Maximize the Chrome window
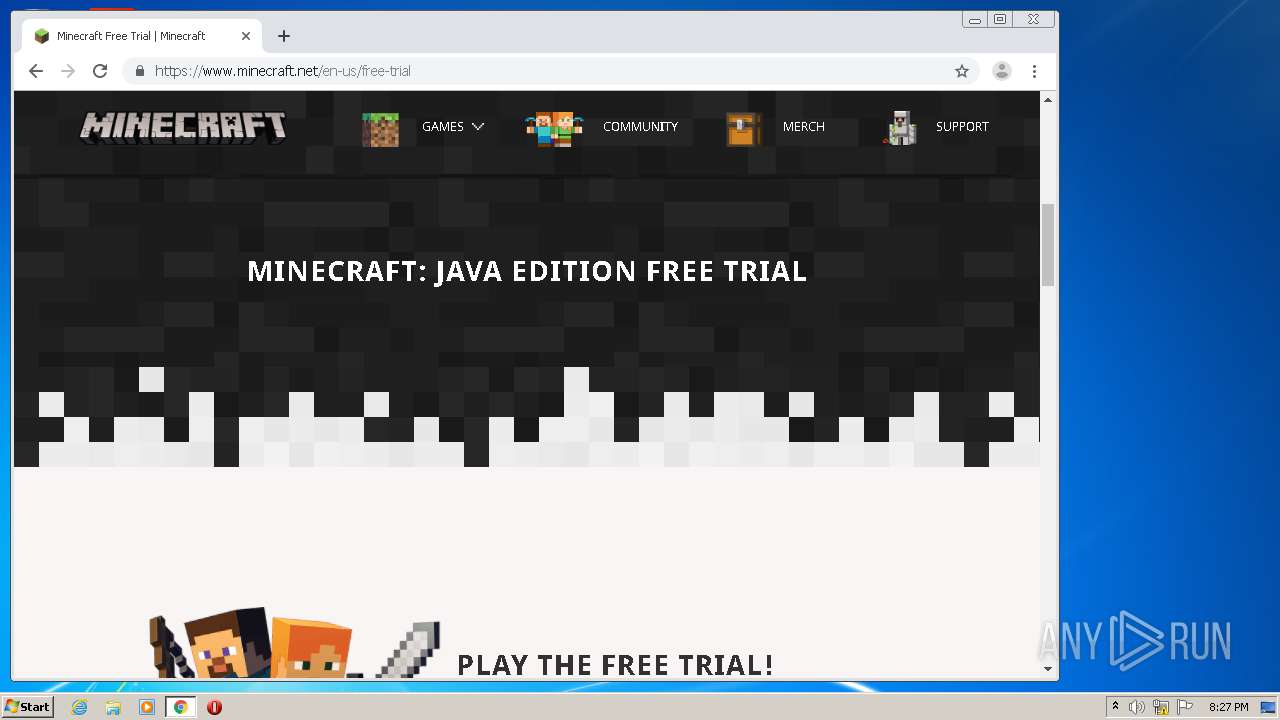This screenshot has width=1280, height=720. coord(1000,19)
